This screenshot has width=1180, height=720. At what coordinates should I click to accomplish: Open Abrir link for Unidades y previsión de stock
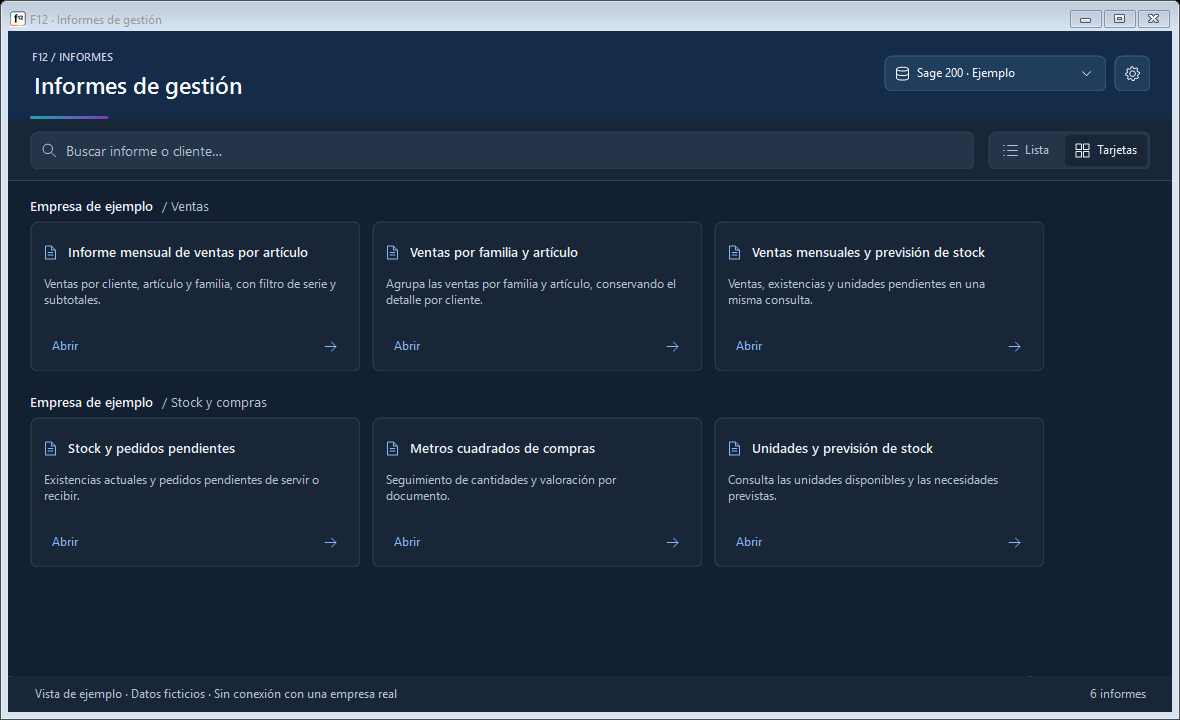coord(749,542)
